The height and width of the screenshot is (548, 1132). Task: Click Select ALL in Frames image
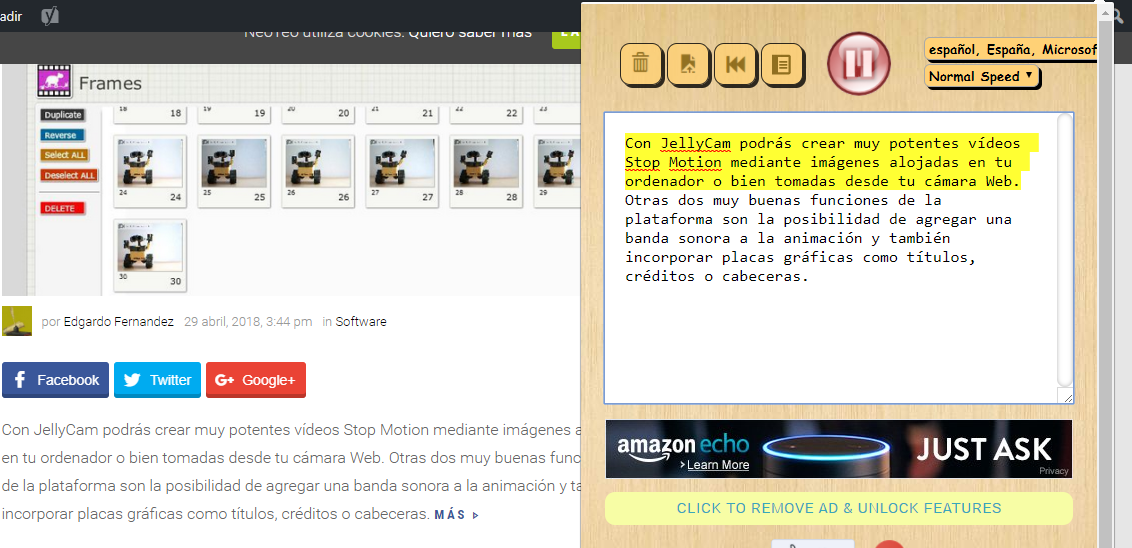[x=65, y=155]
